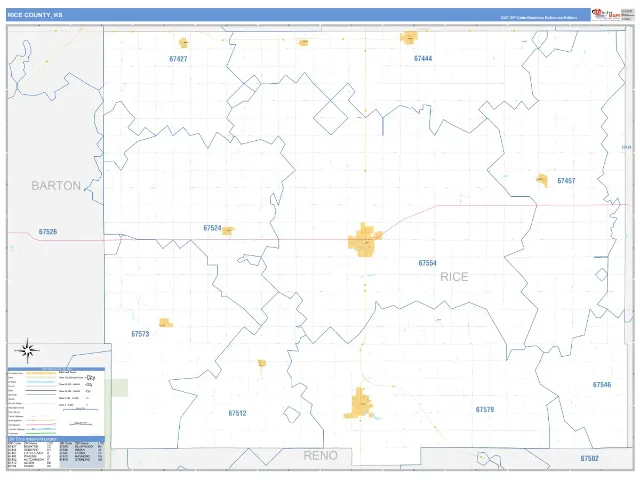Select ZIP code label 67573

(140, 334)
